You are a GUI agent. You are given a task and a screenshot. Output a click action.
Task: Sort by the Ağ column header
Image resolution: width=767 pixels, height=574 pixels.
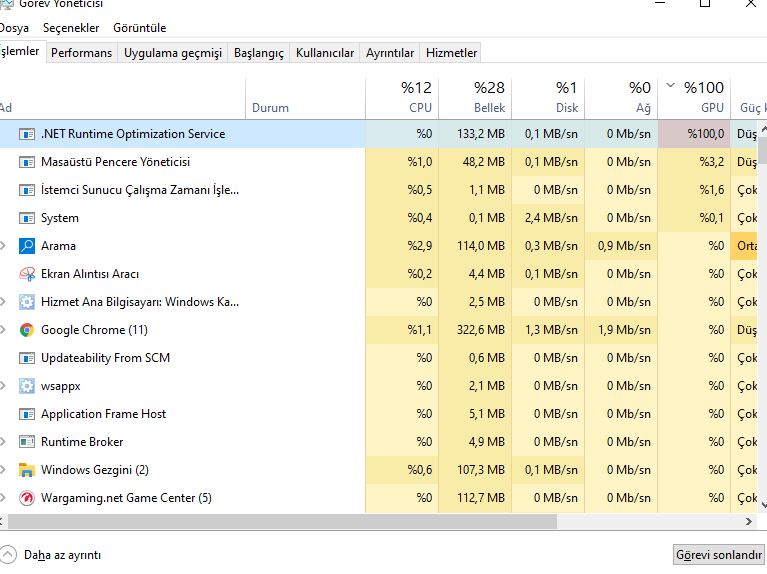click(x=621, y=98)
